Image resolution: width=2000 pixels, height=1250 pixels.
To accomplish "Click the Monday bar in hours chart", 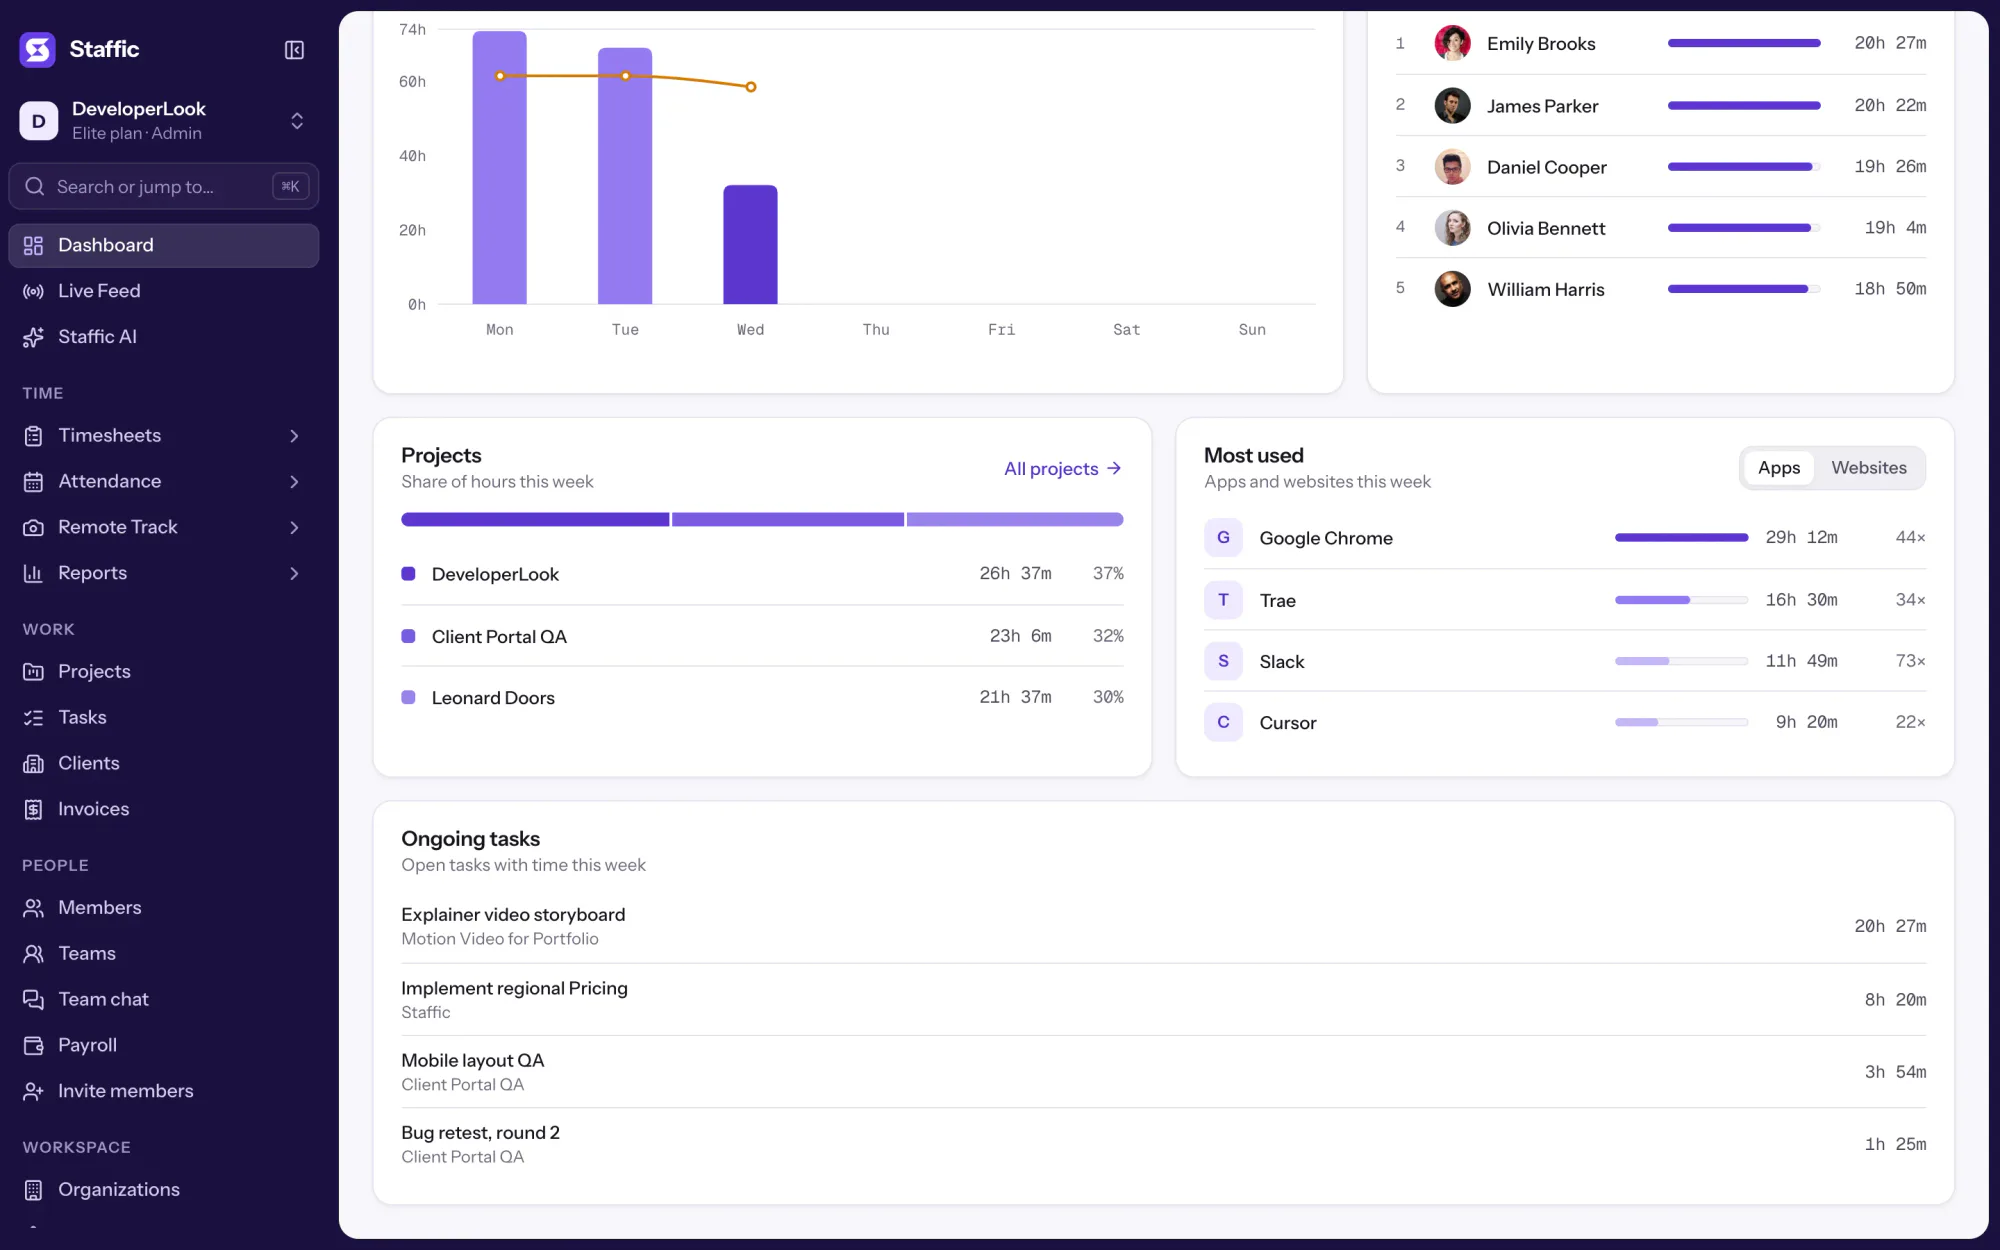I will click(499, 167).
